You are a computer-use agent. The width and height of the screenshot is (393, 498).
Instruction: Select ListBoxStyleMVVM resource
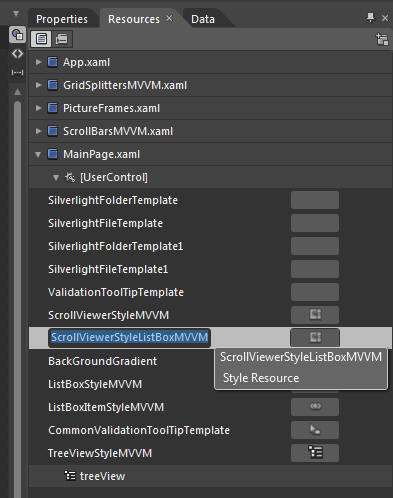(95, 384)
